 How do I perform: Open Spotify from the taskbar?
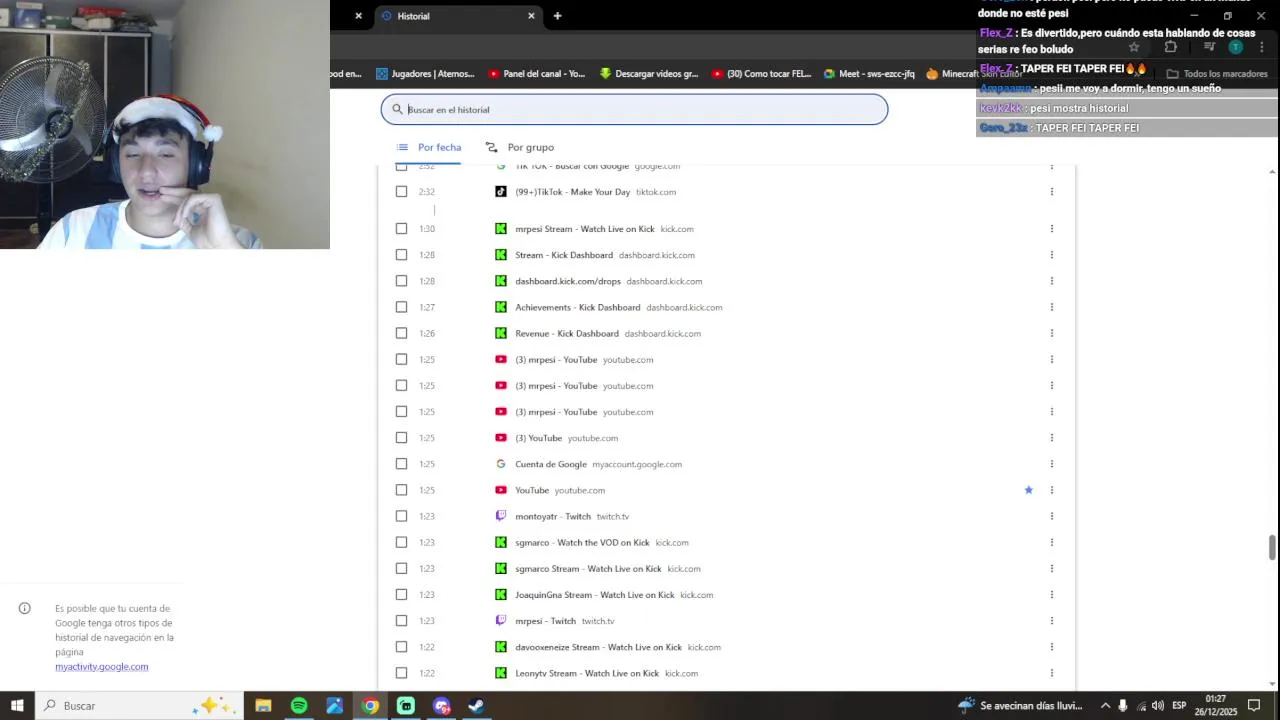point(299,706)
